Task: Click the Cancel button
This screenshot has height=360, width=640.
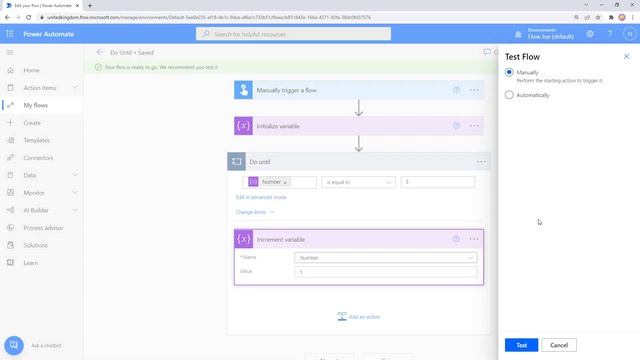Action: tap(559, 345)
